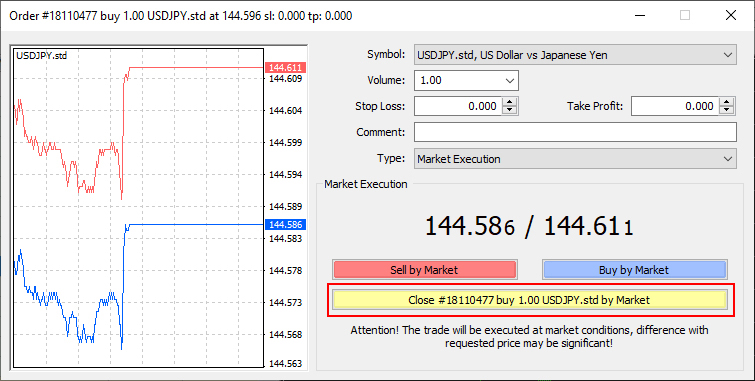This screenshot has width=755, height=381.
Task: Expand the Volume combo box
Action: (x=510, y=80)
